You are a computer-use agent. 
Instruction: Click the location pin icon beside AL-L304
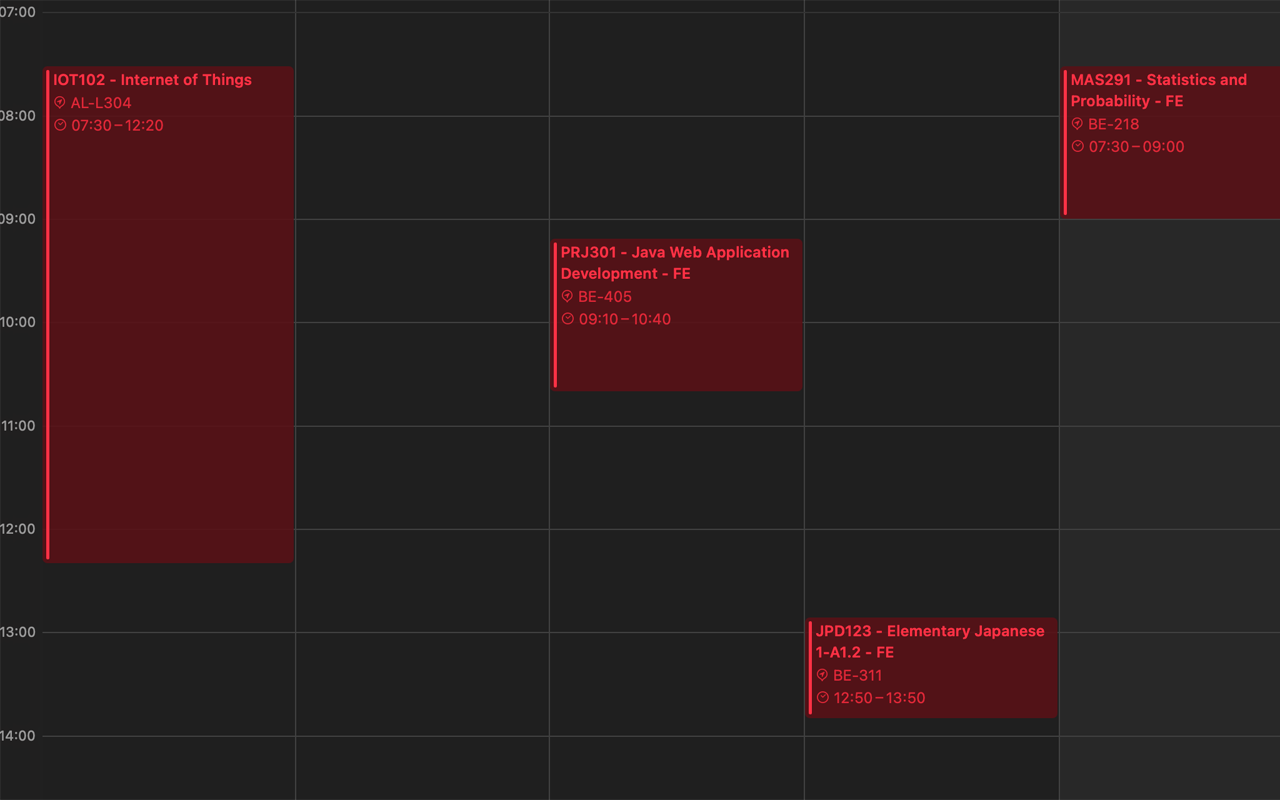pos(60,102)
